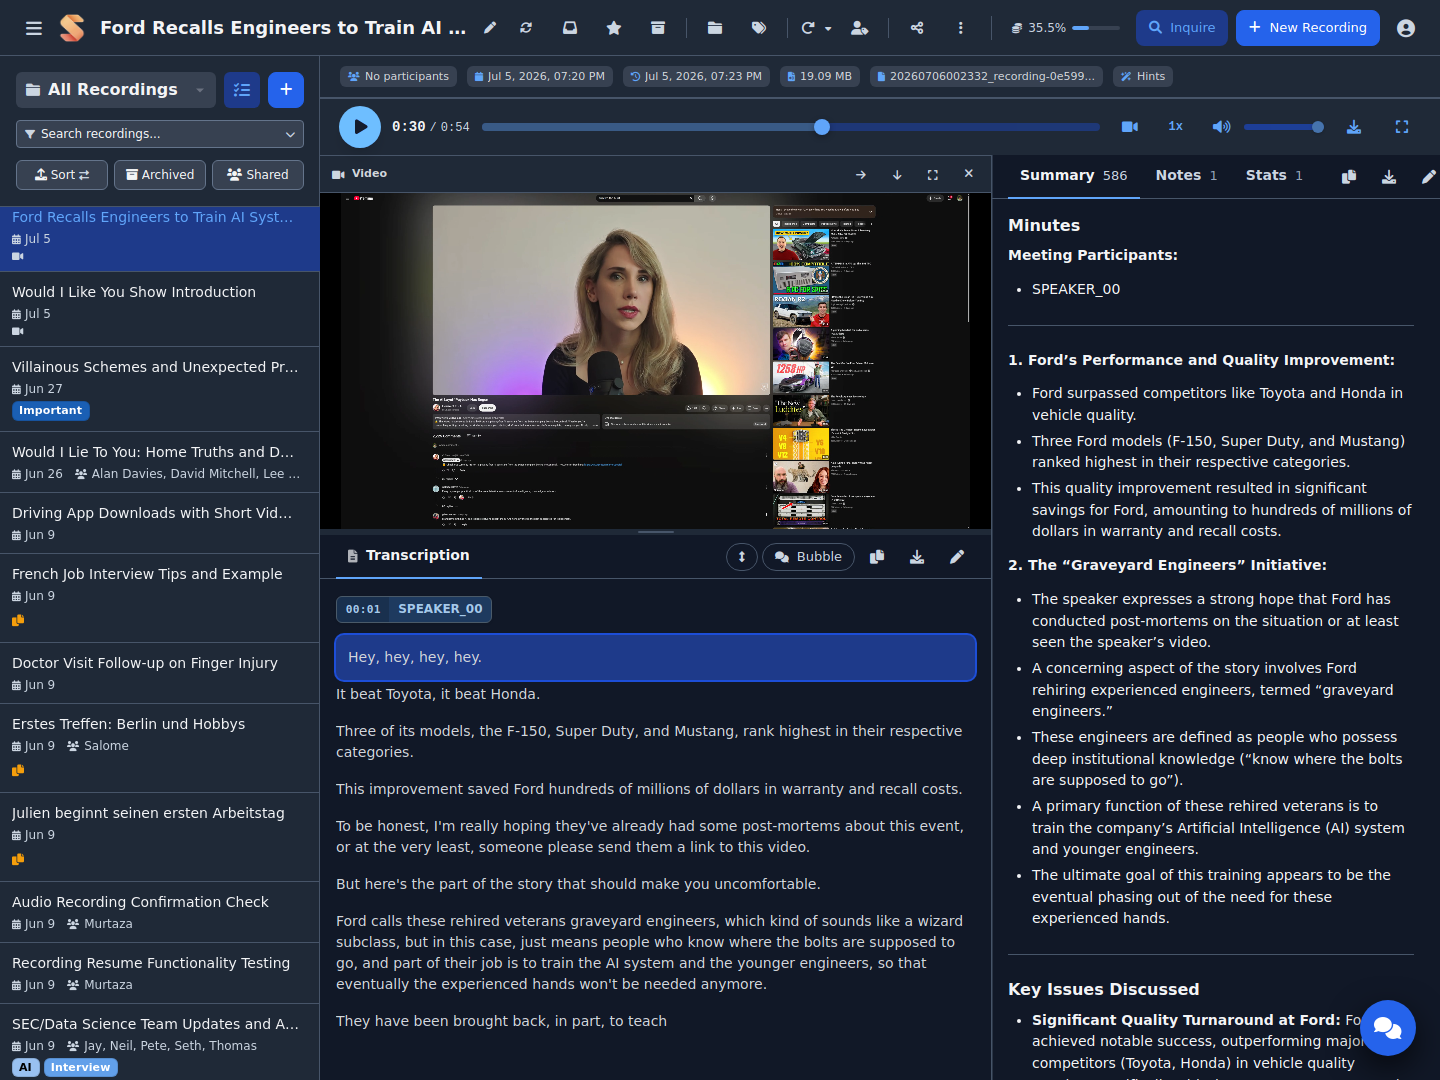Open the reprocess dropdown arrow
1440x1080 pixels.
point(828,29)
